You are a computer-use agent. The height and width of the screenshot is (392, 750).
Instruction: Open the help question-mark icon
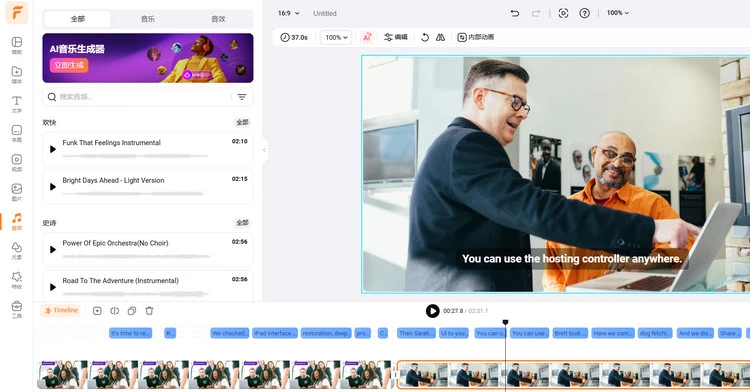click(x=585, y=13)
